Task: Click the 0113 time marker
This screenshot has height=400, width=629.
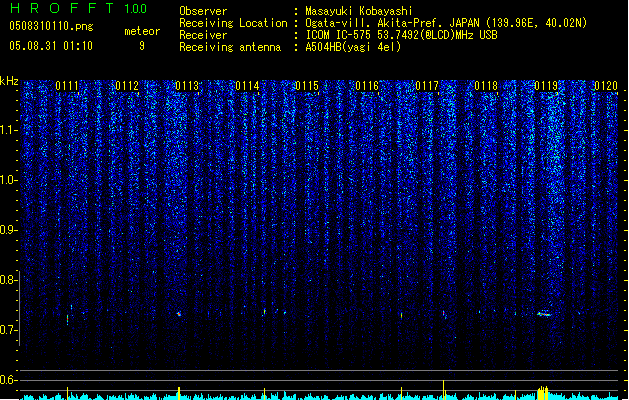Action: pyautogui.click(x=187, y=86)
